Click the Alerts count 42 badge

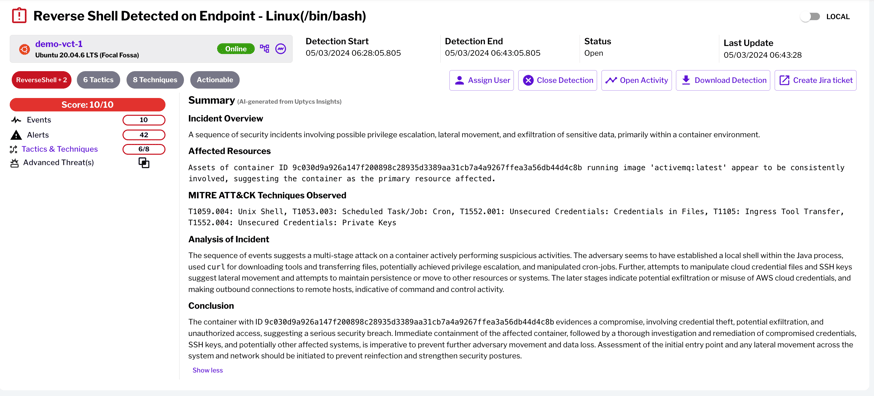click(144, 134)
